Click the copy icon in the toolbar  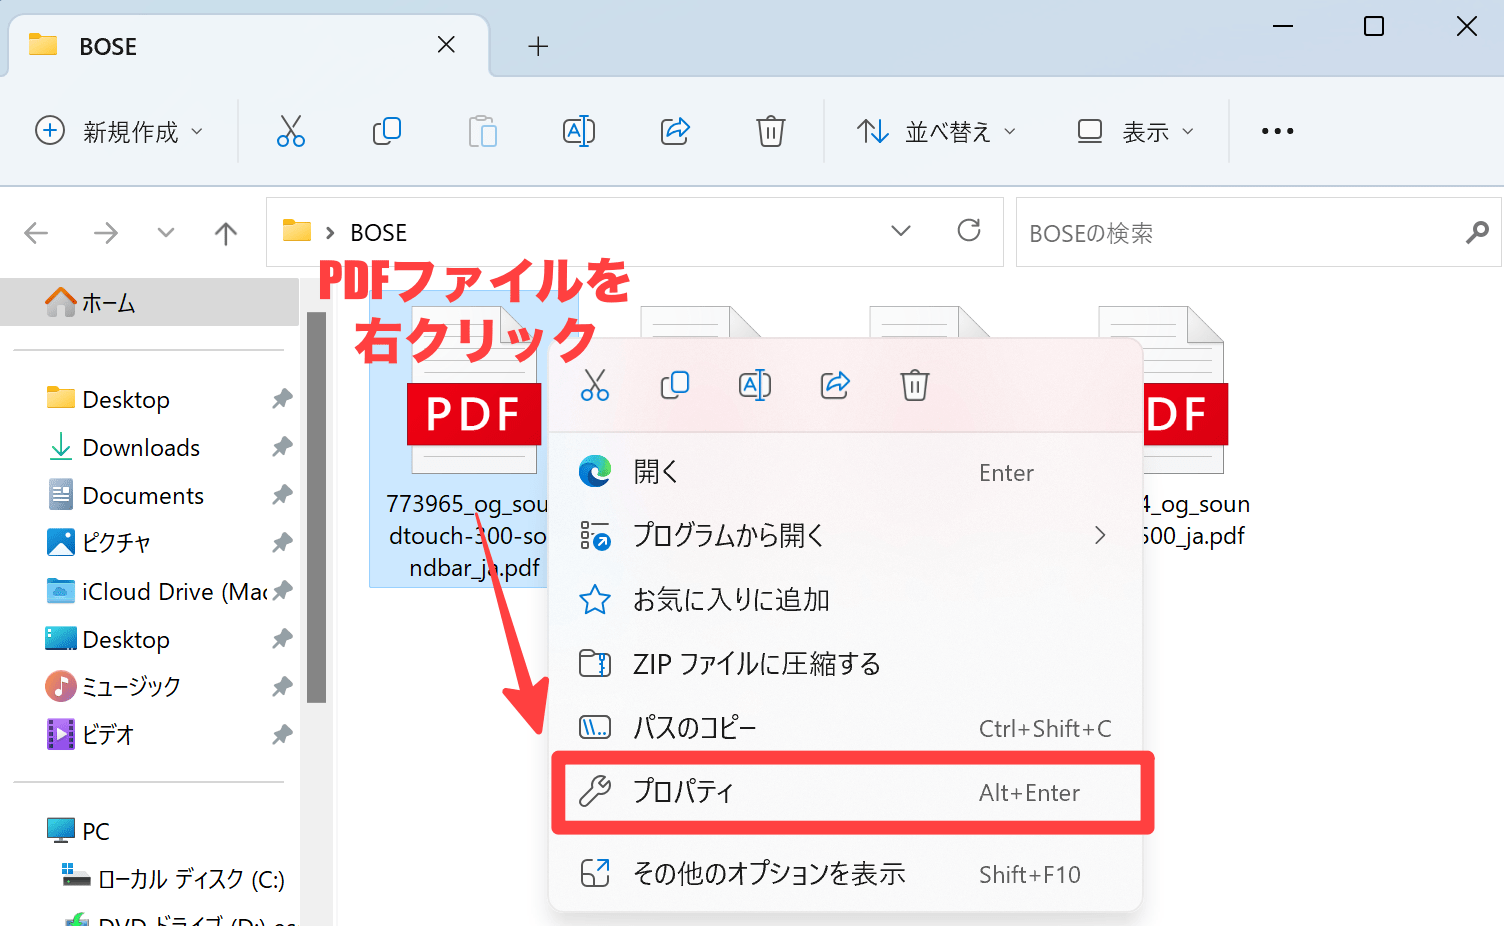click(387, 131)
